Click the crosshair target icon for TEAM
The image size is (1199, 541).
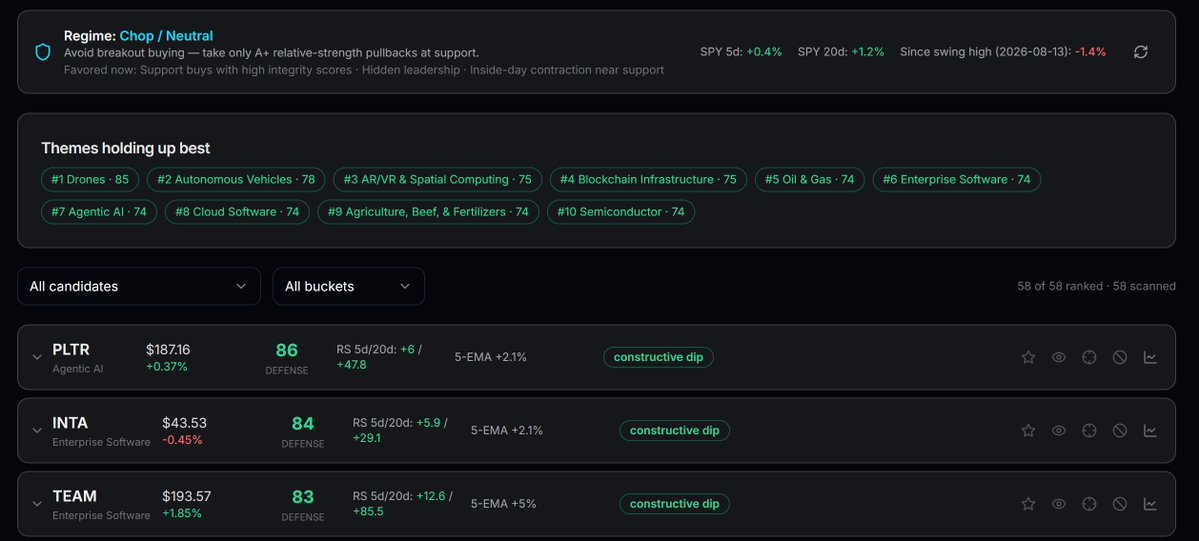(x=1089, y=504)
